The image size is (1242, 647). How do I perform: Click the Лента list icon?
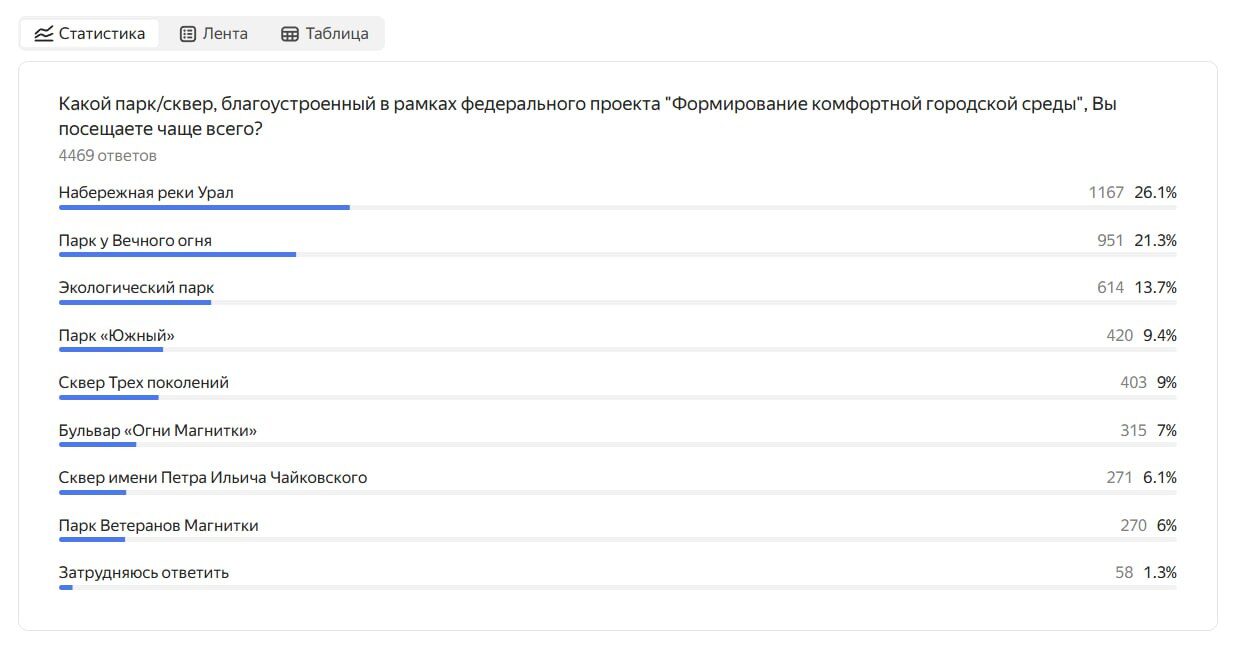188,33
